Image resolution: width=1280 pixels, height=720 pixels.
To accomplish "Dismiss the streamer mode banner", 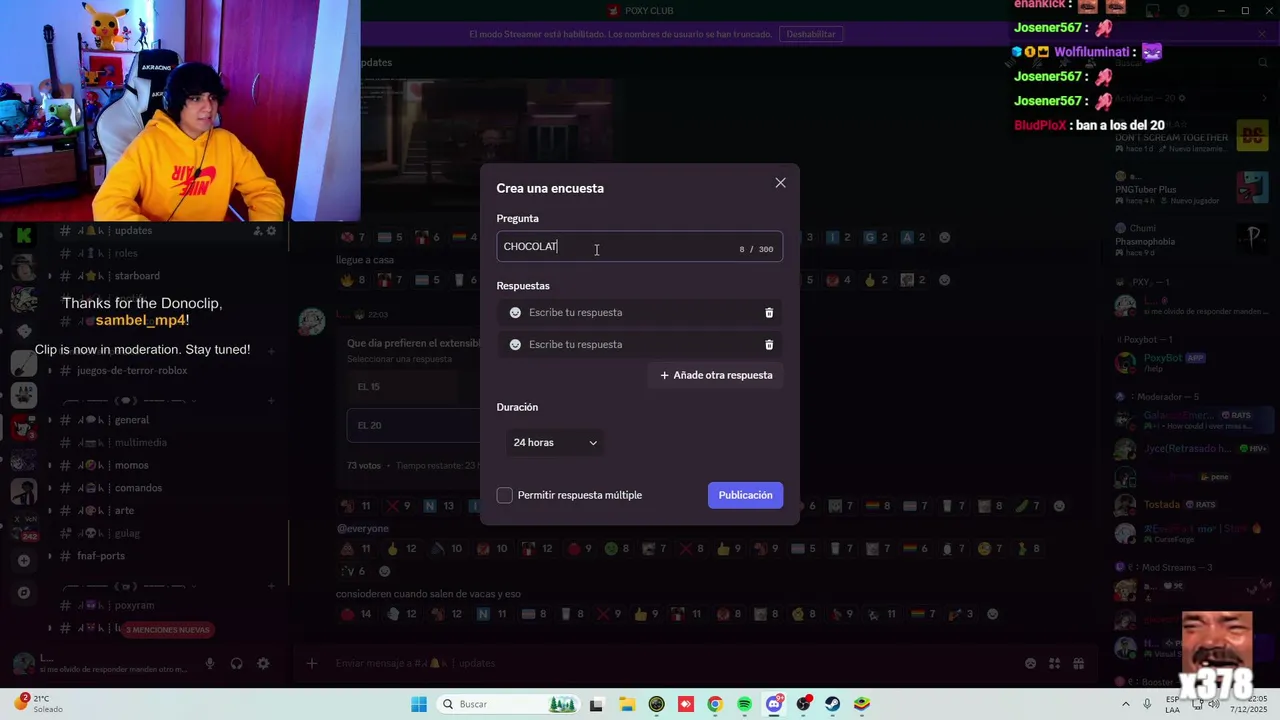I will coord(1262,34).
